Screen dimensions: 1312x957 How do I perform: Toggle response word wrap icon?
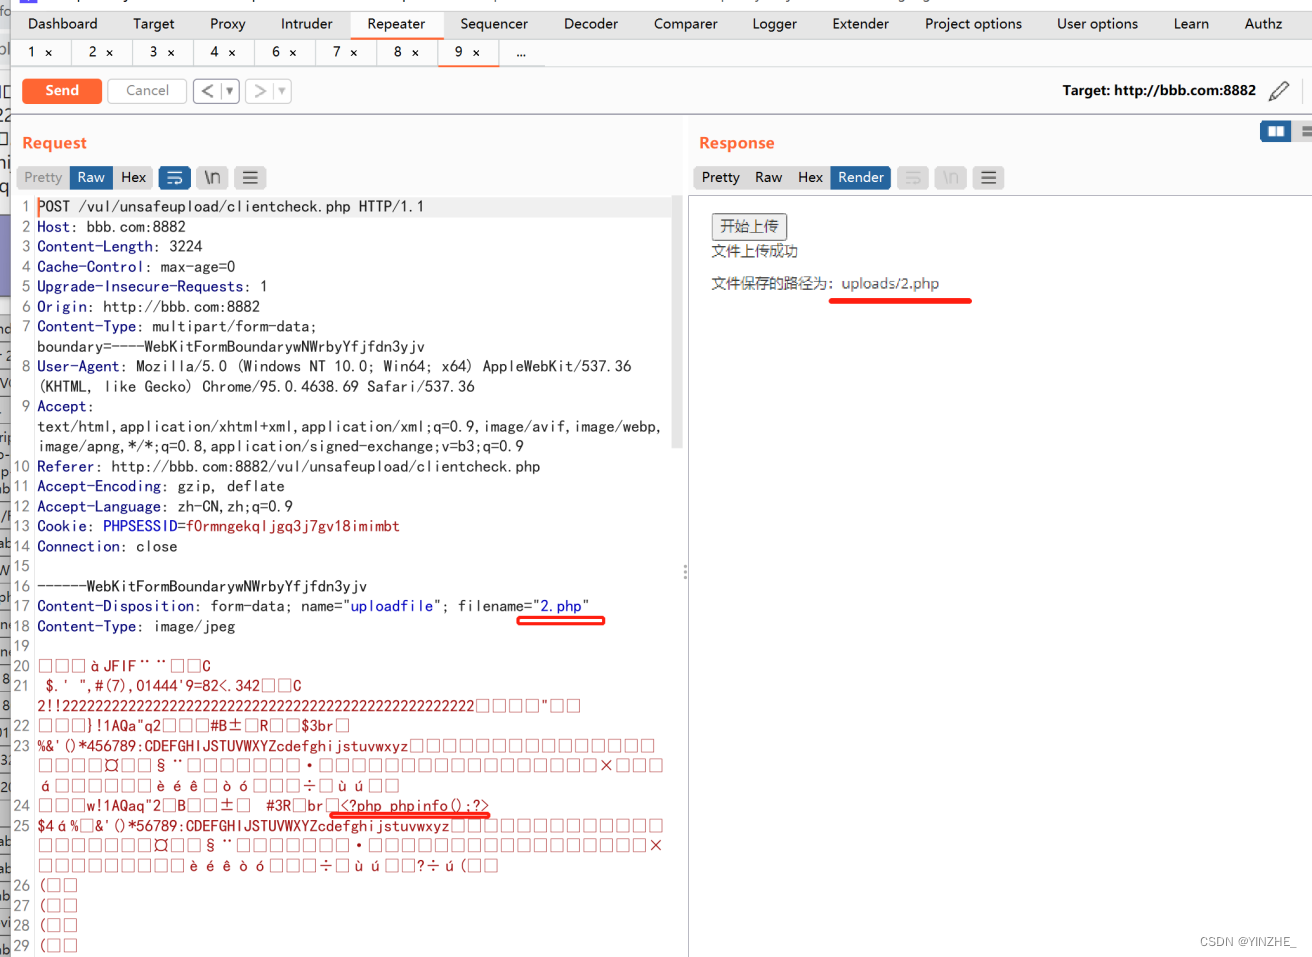point(912,178)
